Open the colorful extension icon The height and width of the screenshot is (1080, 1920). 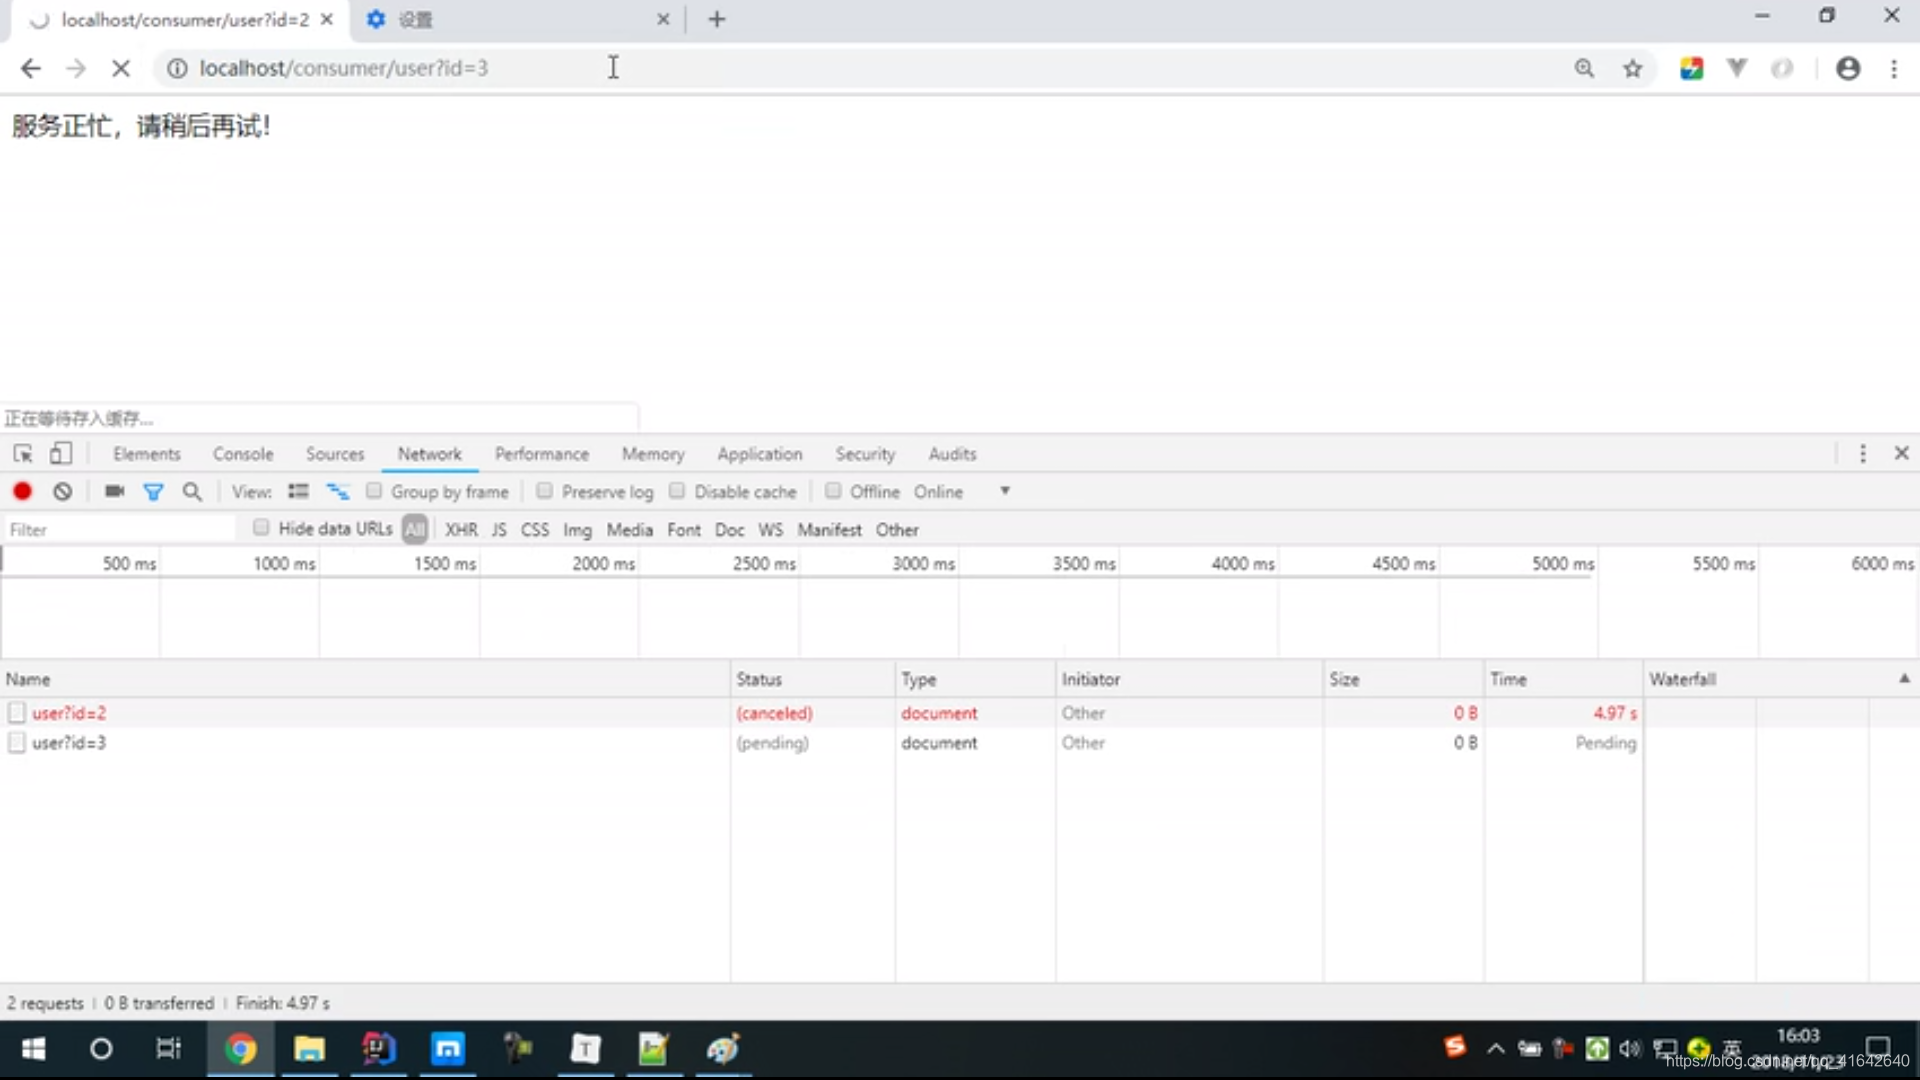click(1692, 68)
